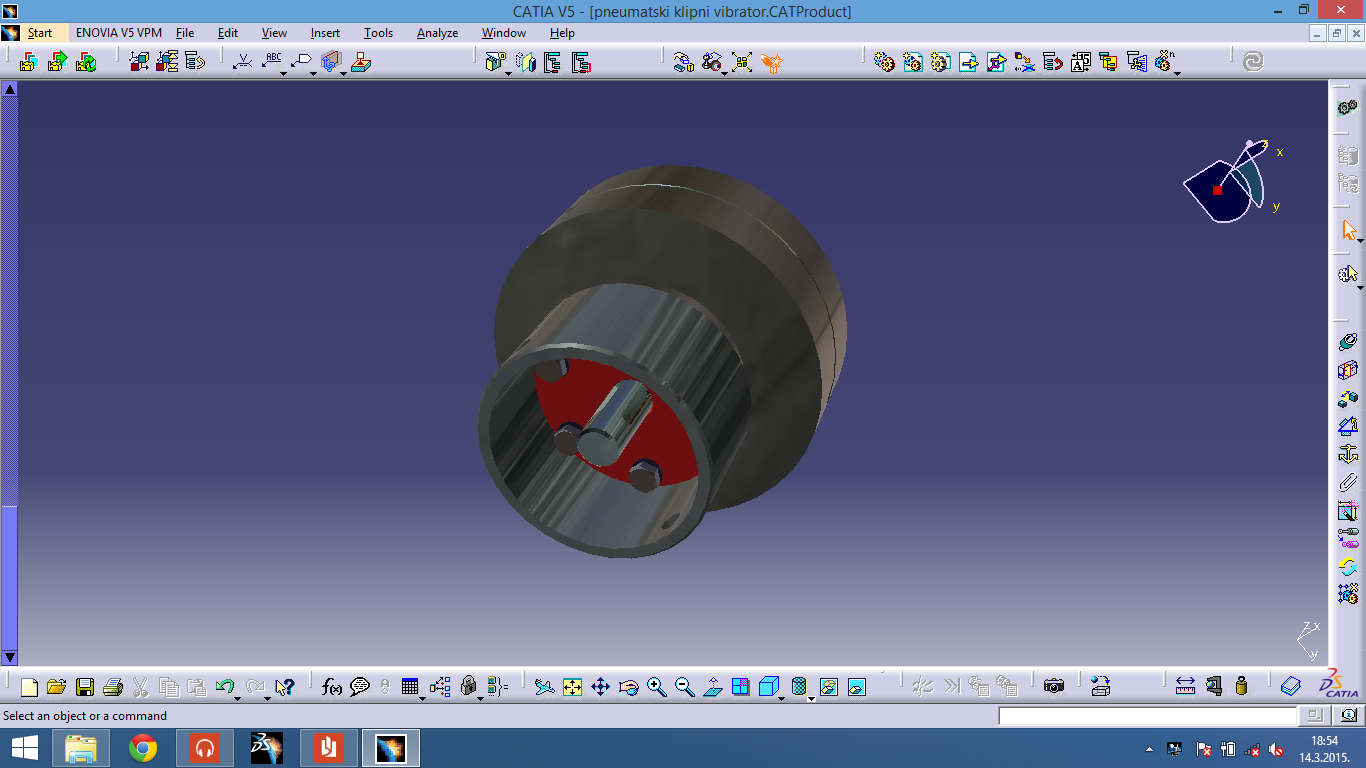Open the shading mode cylinder dropdown
This screenshot has width=1366, height=768.
(811, 698)
